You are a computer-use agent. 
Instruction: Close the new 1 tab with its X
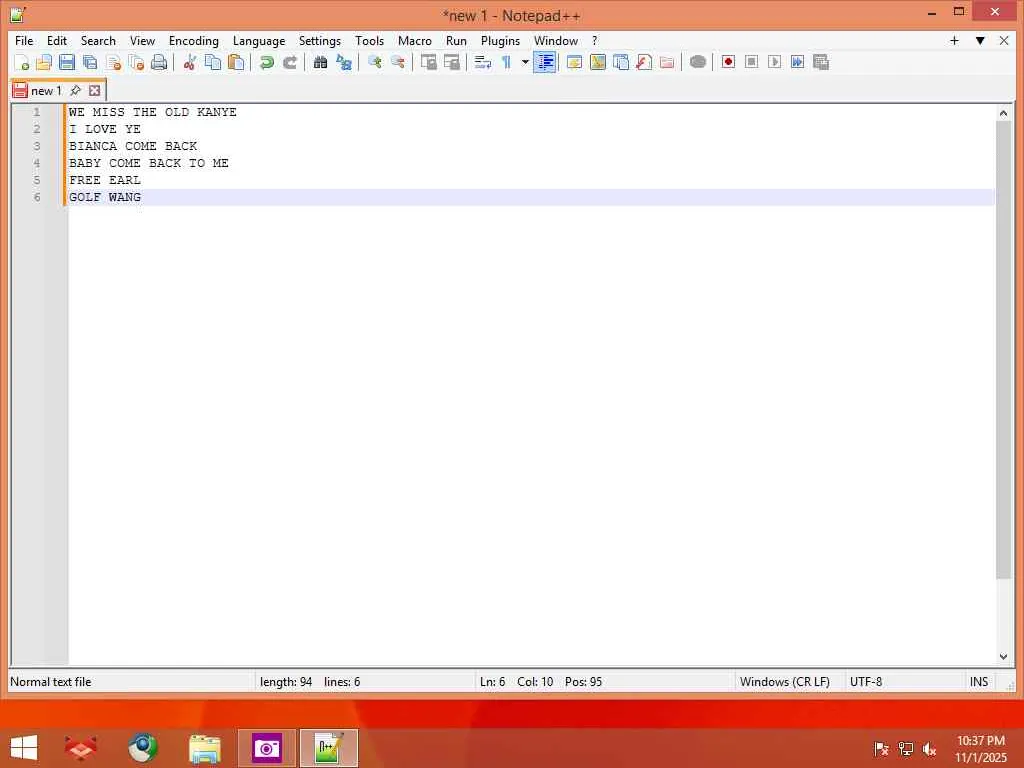95,90
